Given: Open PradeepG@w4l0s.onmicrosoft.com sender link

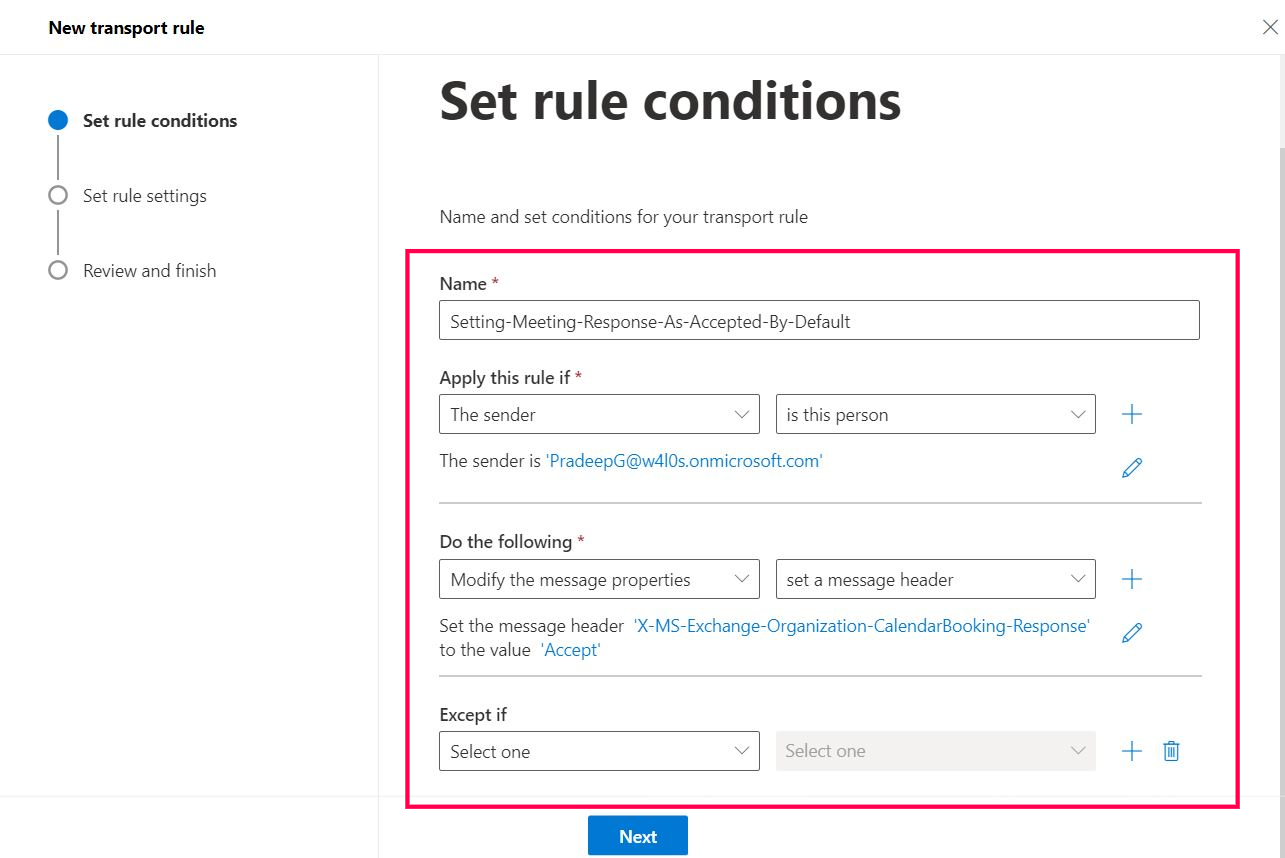Looking at the screenshot, I should pos(684,461).
